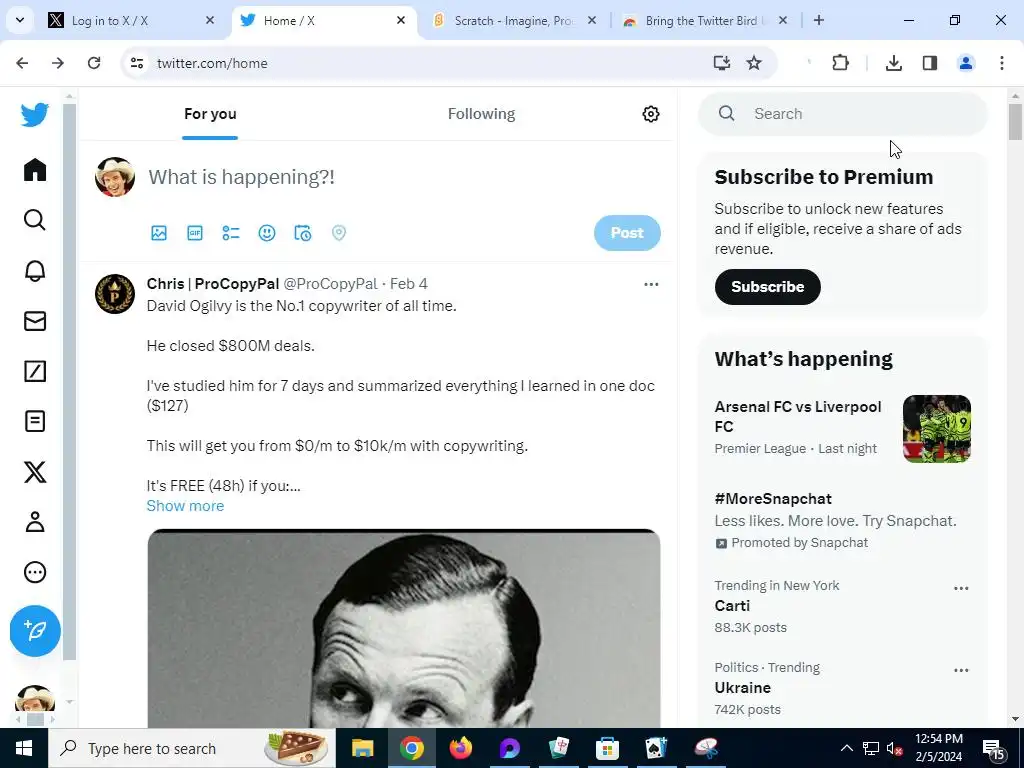This screenshot has width=1024, height=768.
Task: Open Microsoft Store from taskbar
Action: coord(607,748)
